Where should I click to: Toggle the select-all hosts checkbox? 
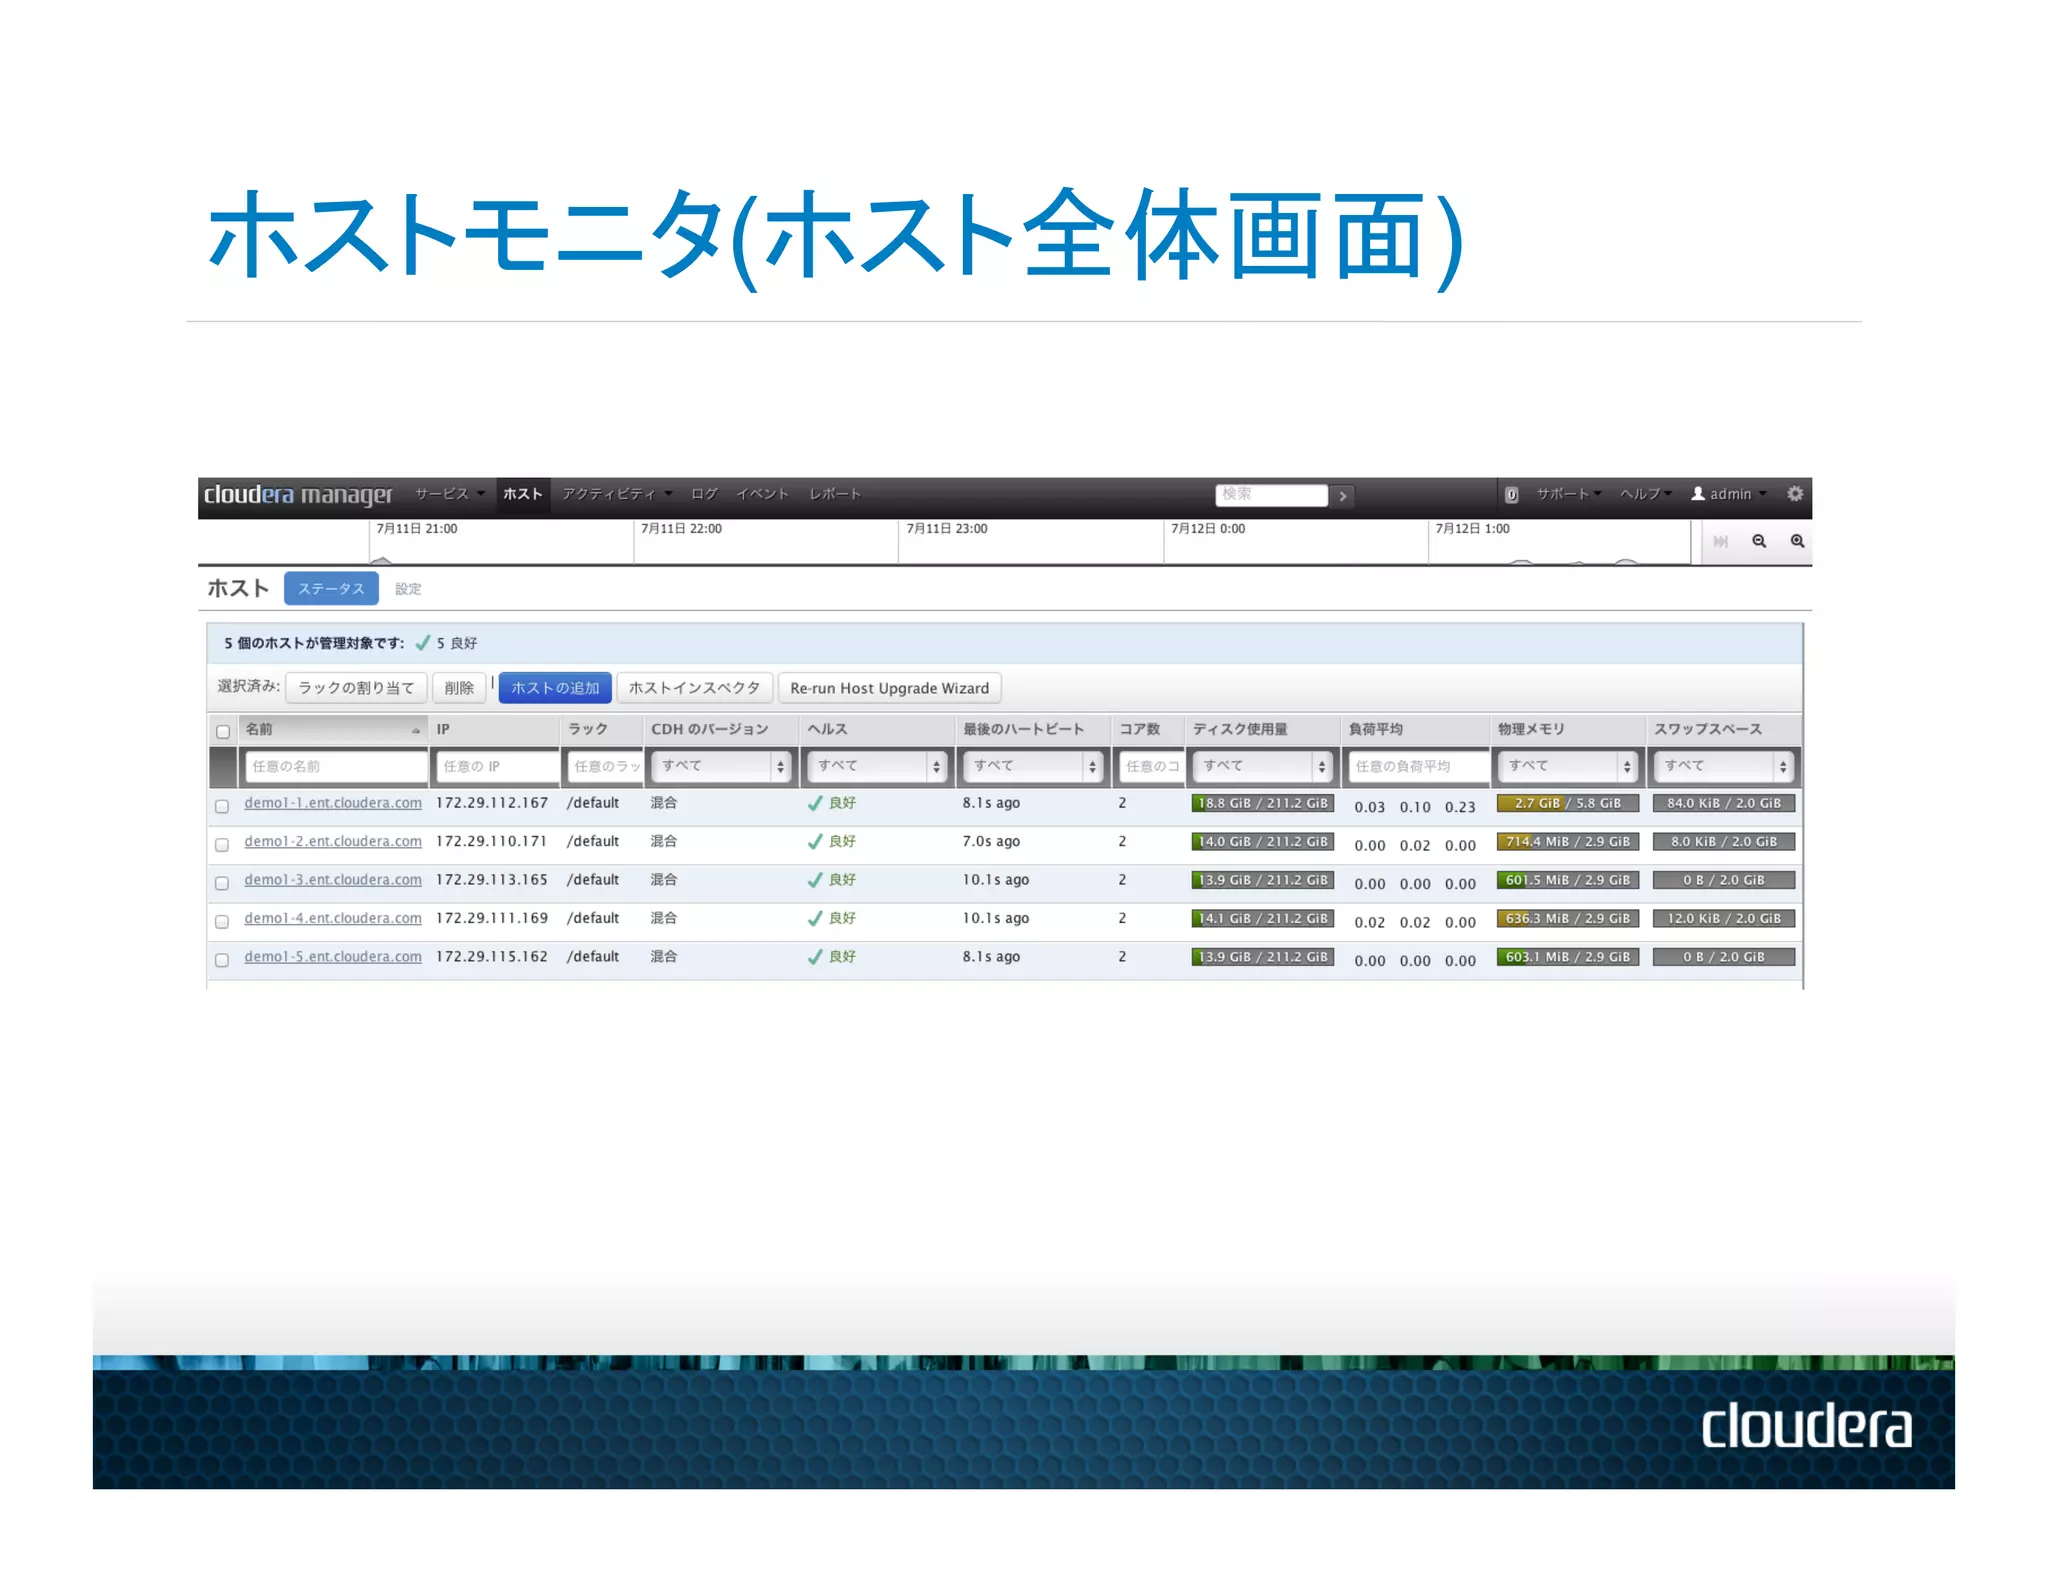tap(223, 731)
